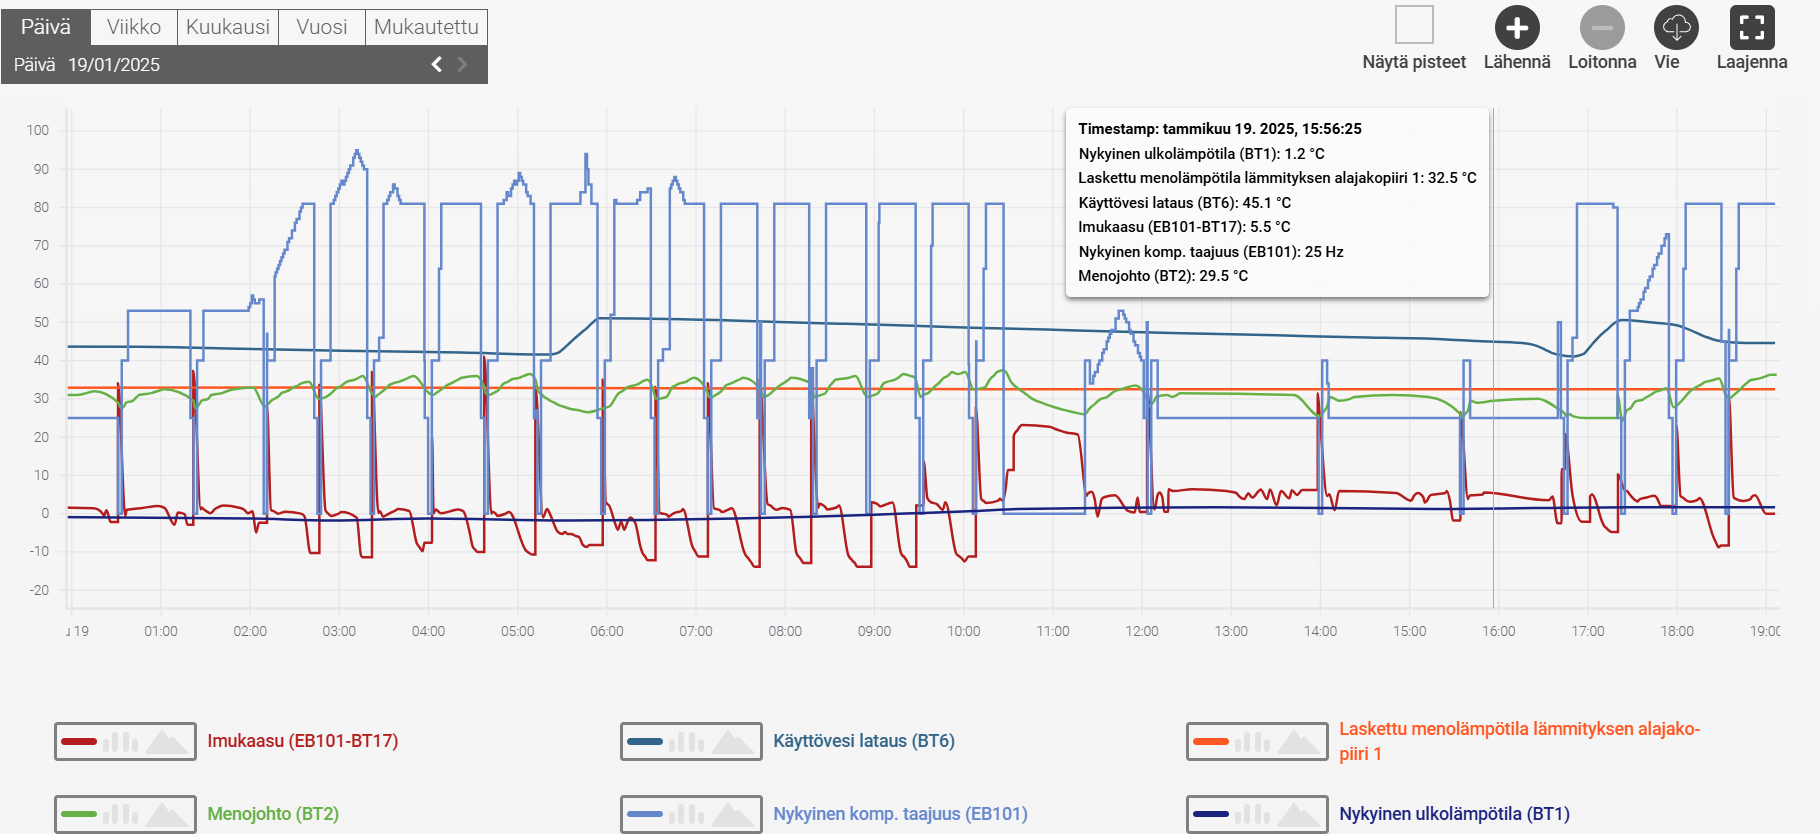Viewport: 1820px width, 834px height.
Task: Click the 06:00 x-axis time label
Action: [606, 631]
